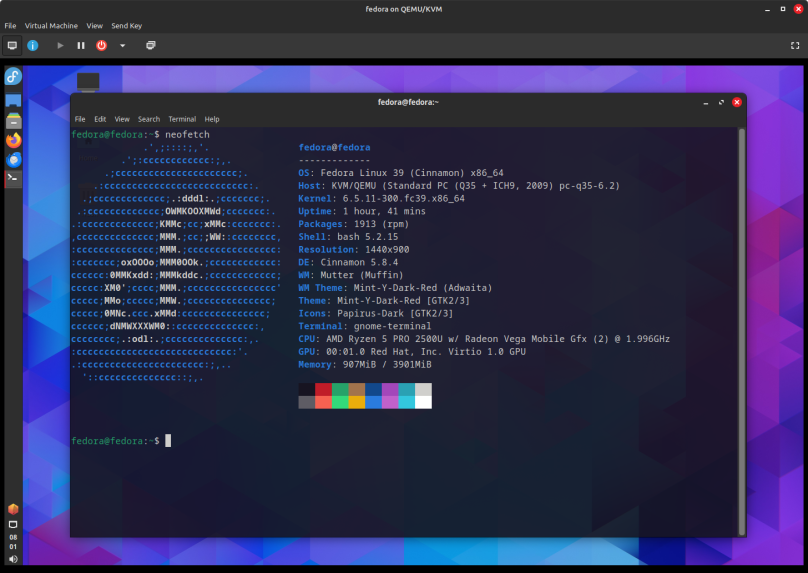Open the terminal's Search menu
This screenshot has height=573, width=808.
tap(149, 119)
